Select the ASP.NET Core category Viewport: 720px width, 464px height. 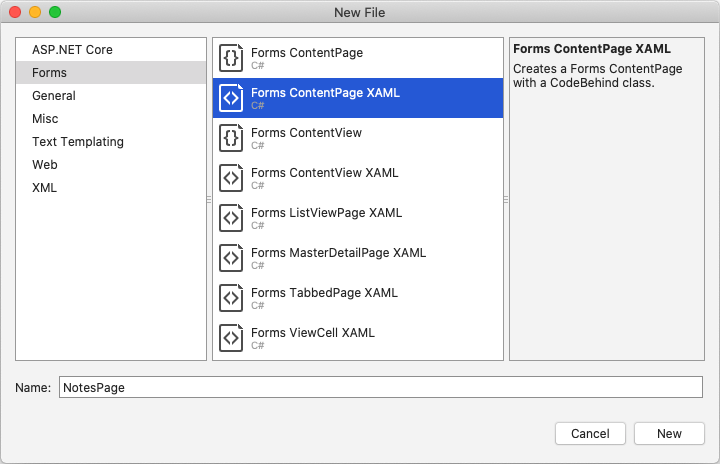(x=72, y=50)
